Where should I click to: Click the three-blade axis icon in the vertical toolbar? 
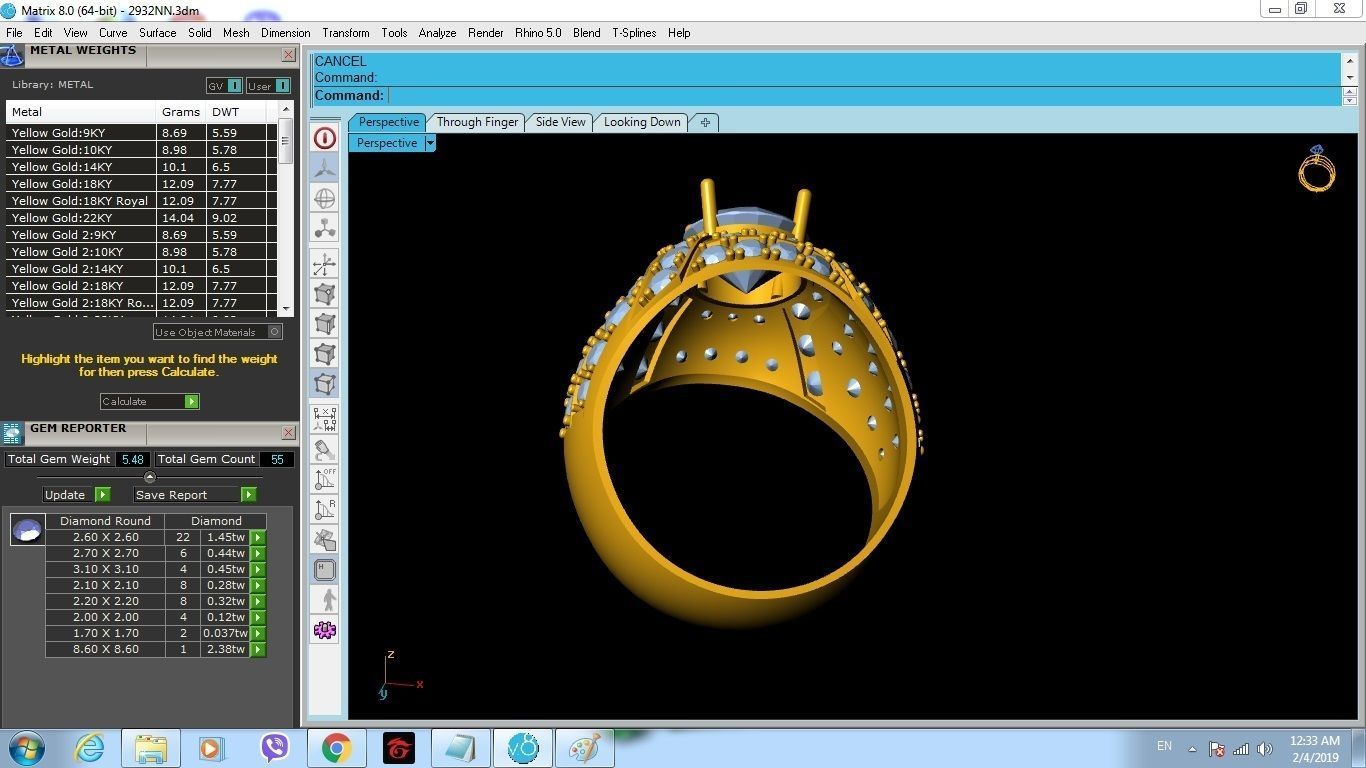point(325,168)
